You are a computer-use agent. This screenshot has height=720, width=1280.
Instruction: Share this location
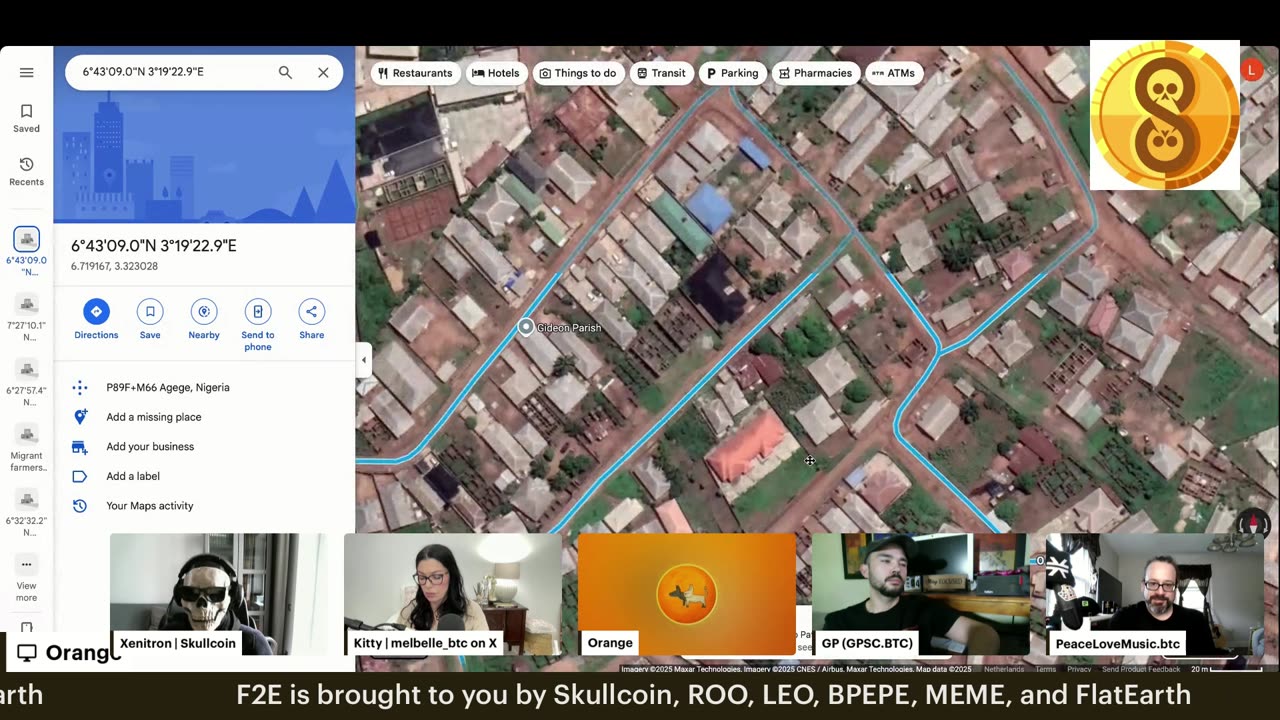coord(312,320)
